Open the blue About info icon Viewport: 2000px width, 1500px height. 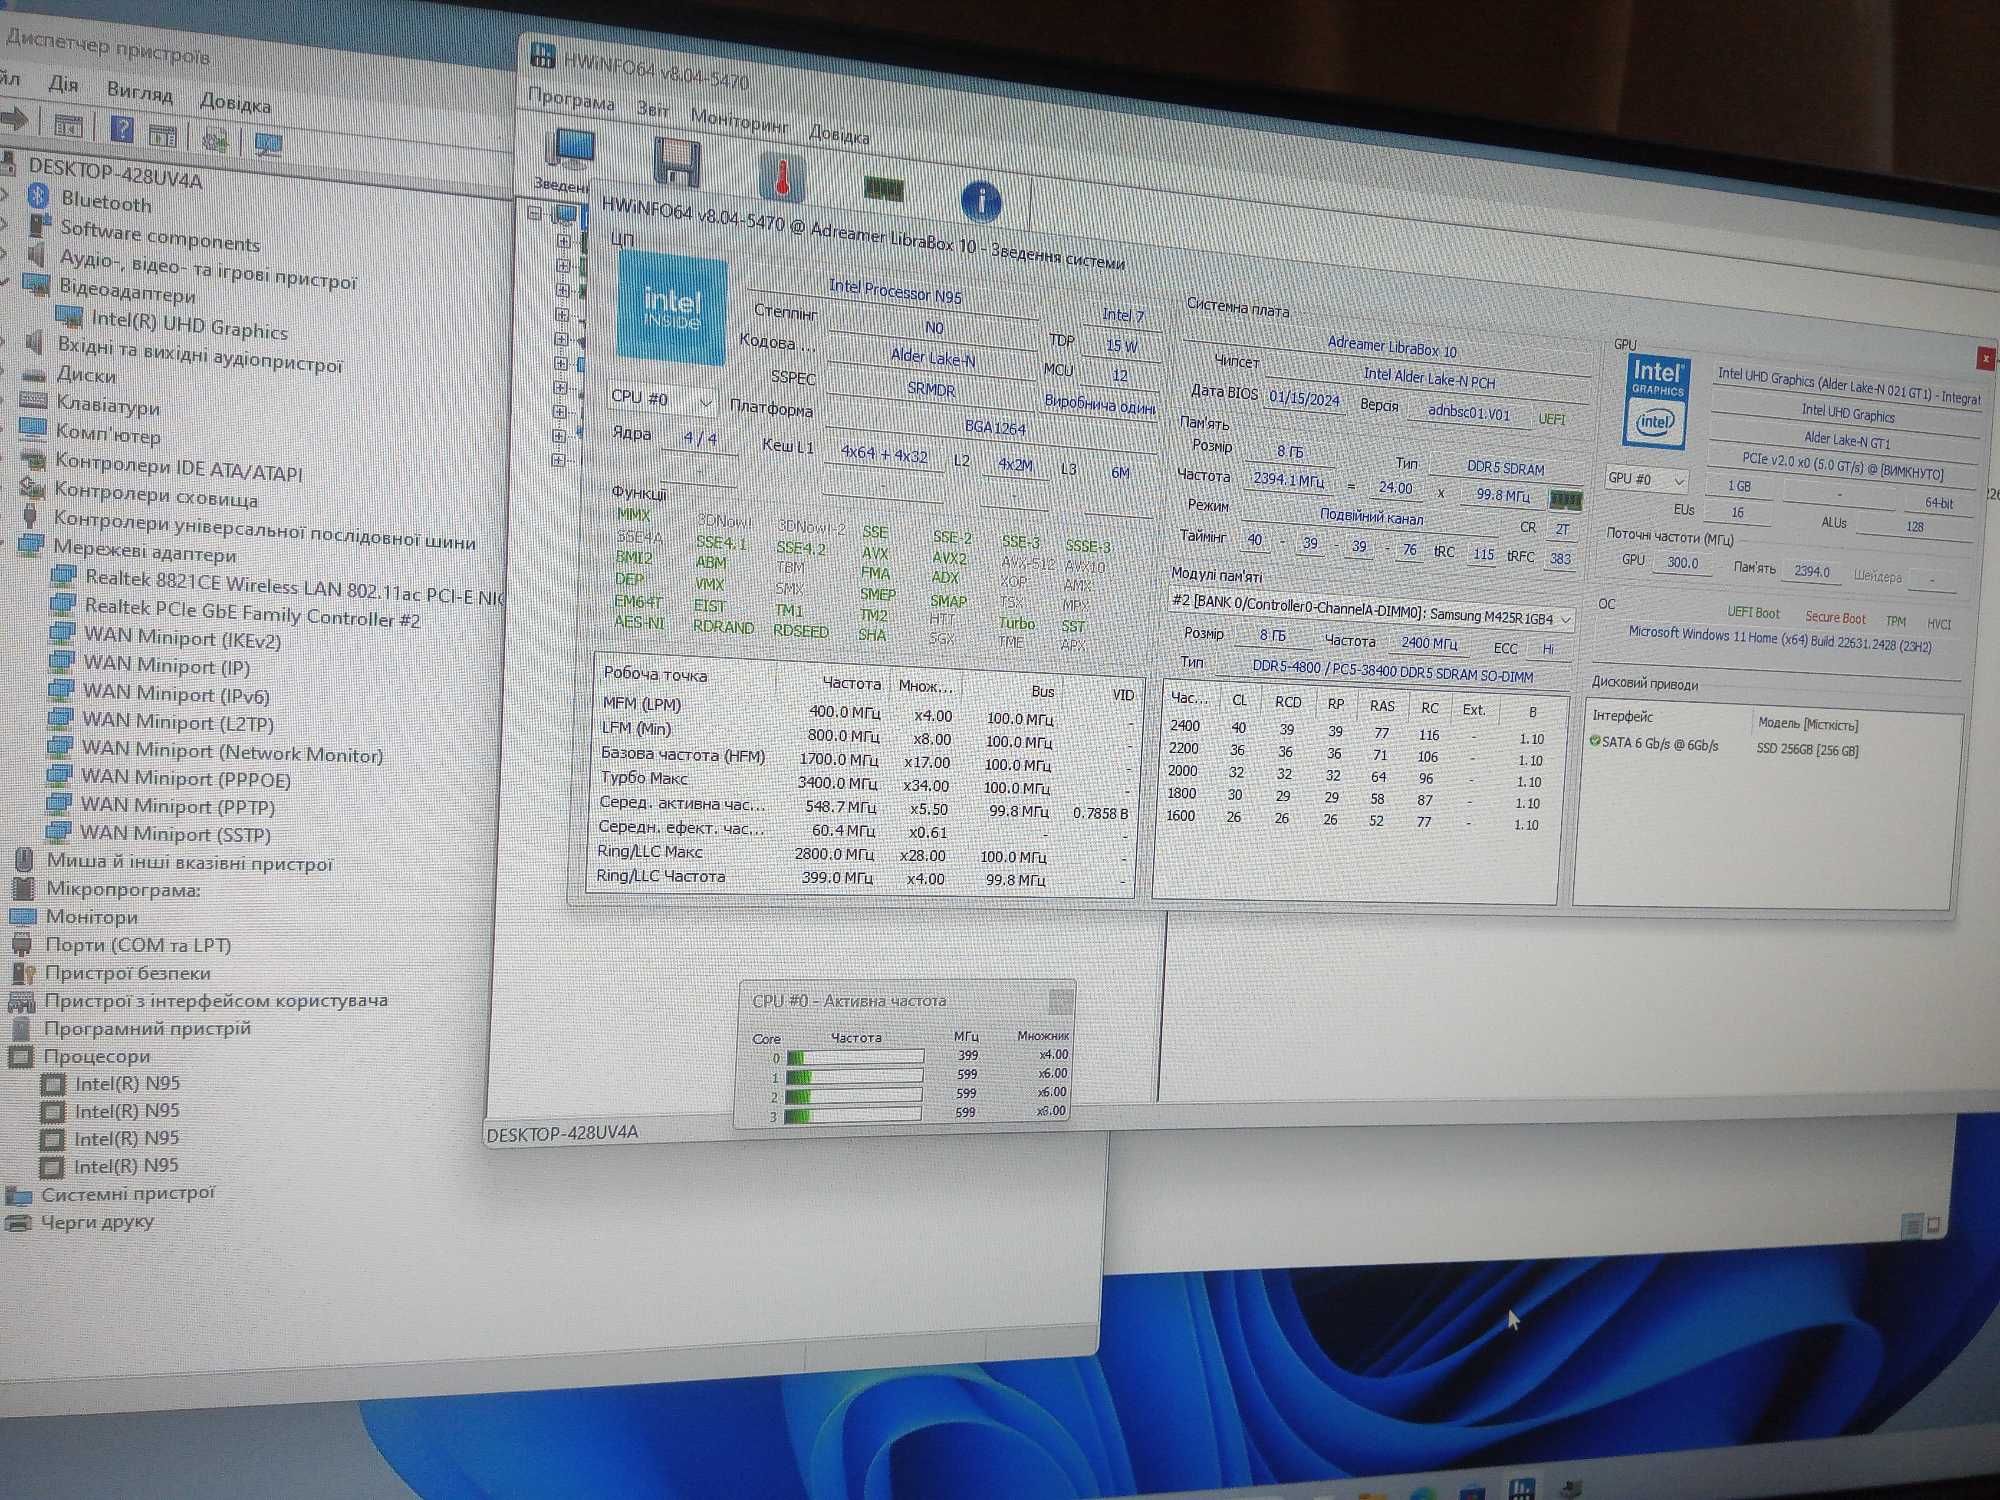pyautogui.click(x=981, y=201)
